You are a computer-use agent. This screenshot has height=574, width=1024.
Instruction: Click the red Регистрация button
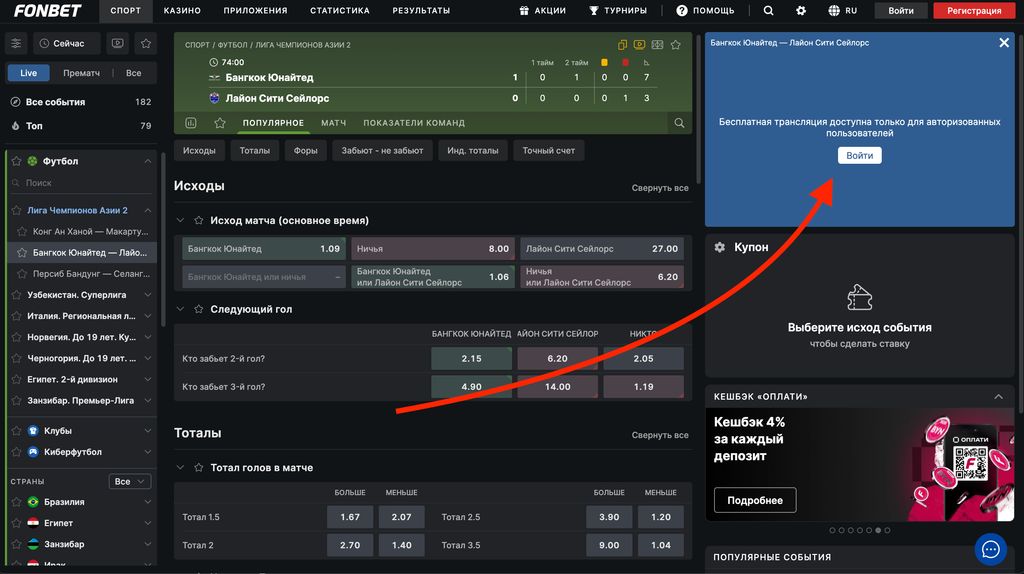point(973,11)
